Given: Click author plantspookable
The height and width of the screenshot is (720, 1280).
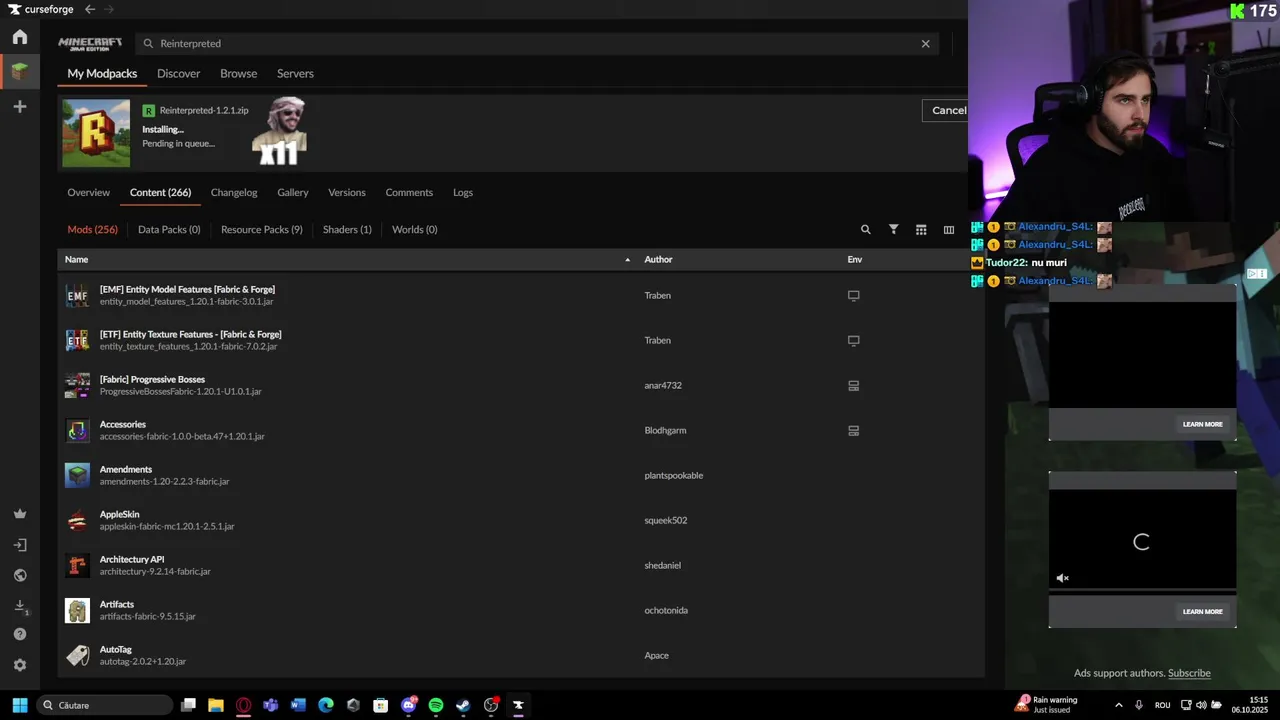Looking at the screenshot, I should click(x=673, y=476).
